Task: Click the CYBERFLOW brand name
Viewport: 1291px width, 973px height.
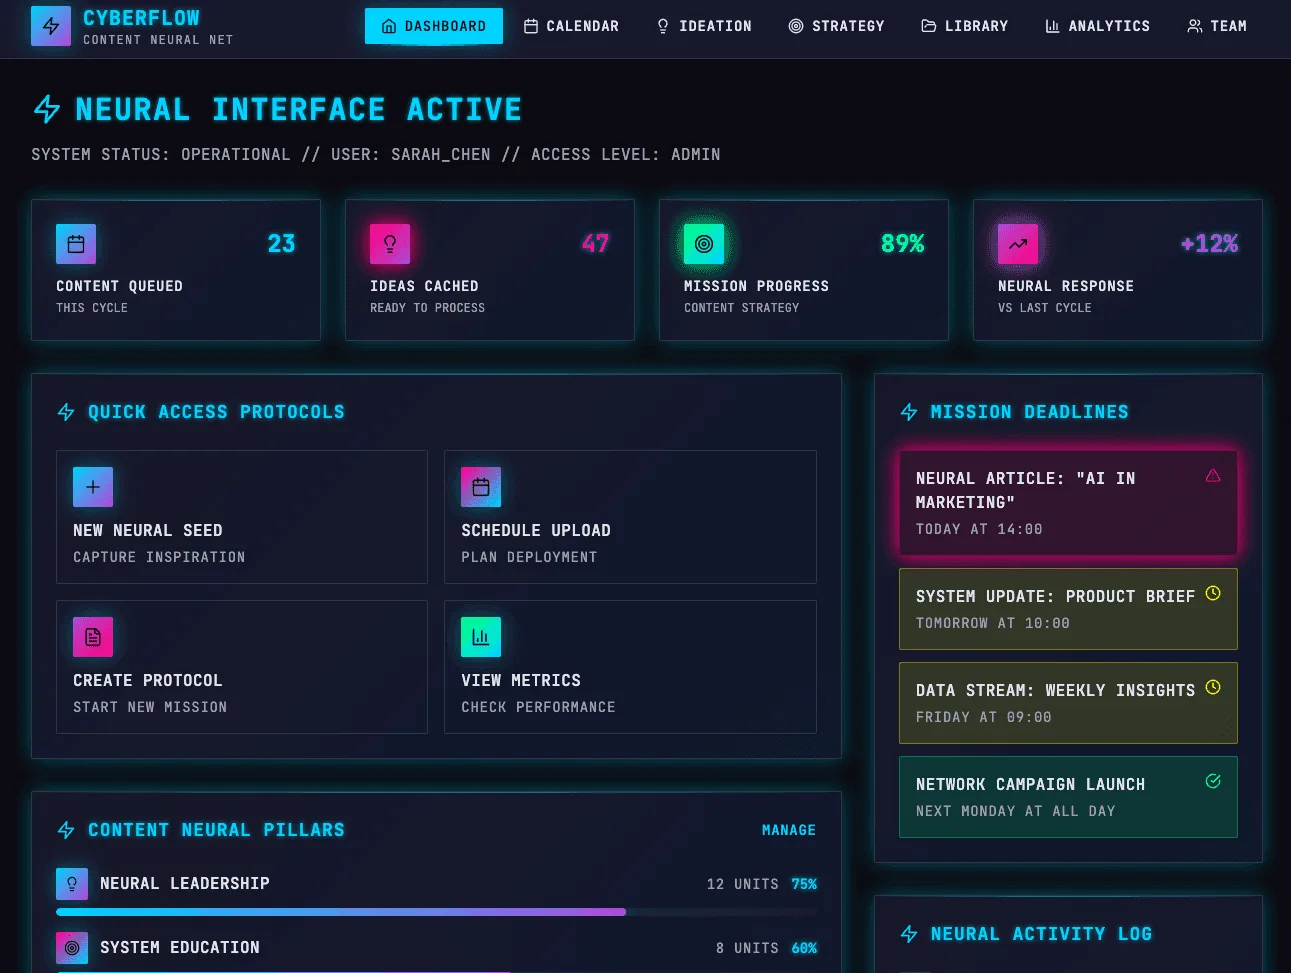Action: tap(141, 18)
